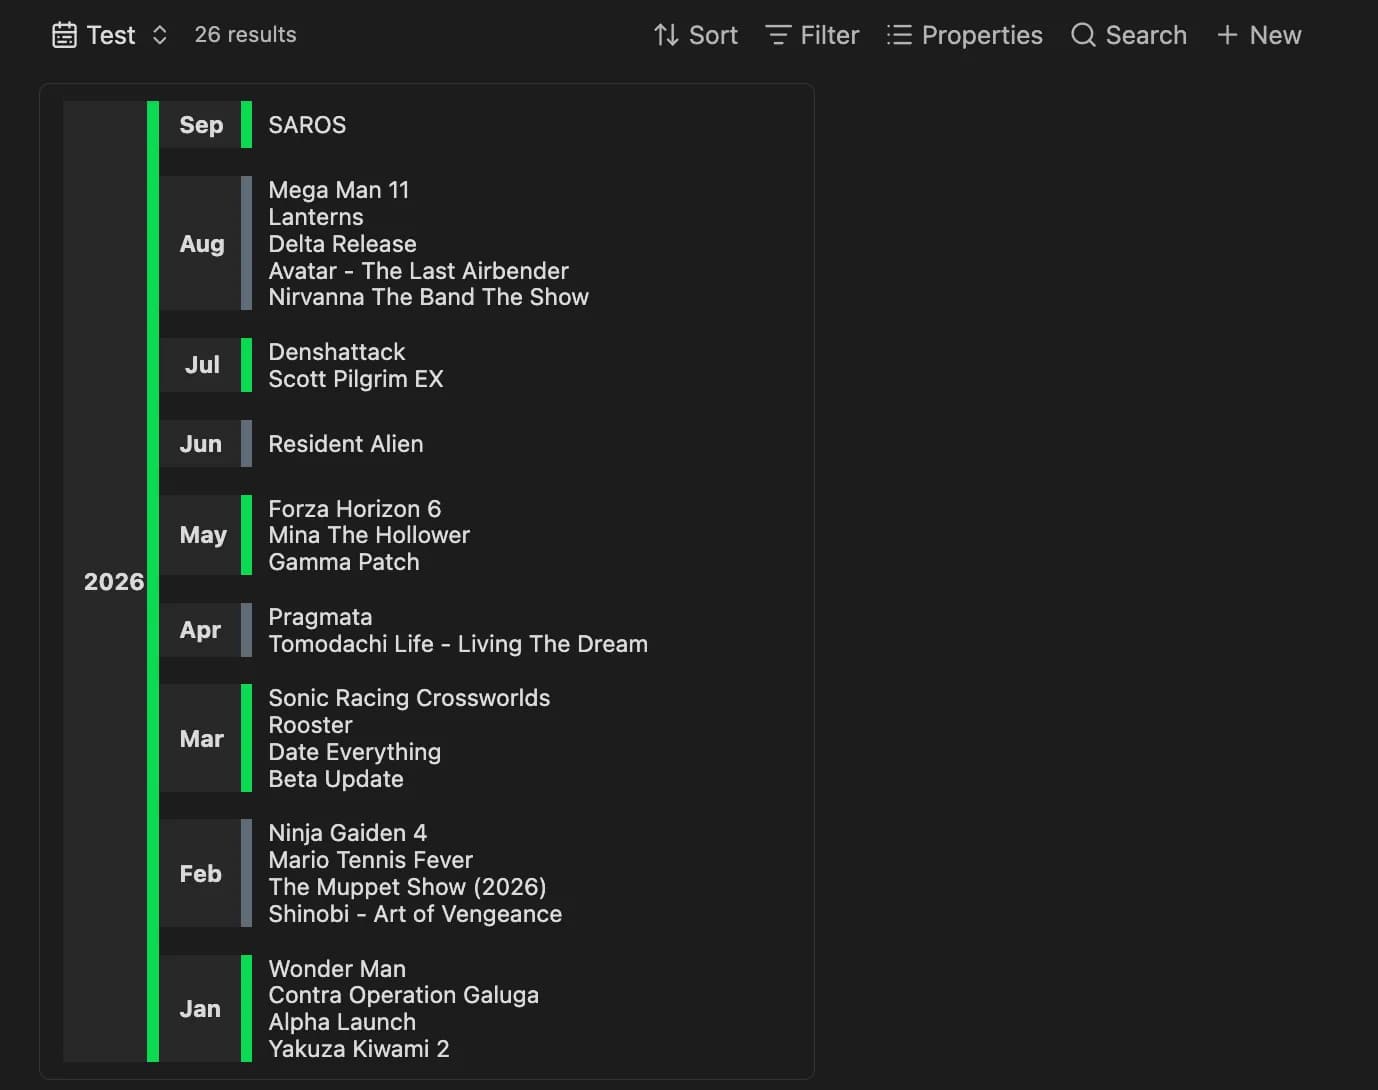Open the Sonic Racing Crossworlds entry
1378x1090 pixels.
[x=409, y=698]
